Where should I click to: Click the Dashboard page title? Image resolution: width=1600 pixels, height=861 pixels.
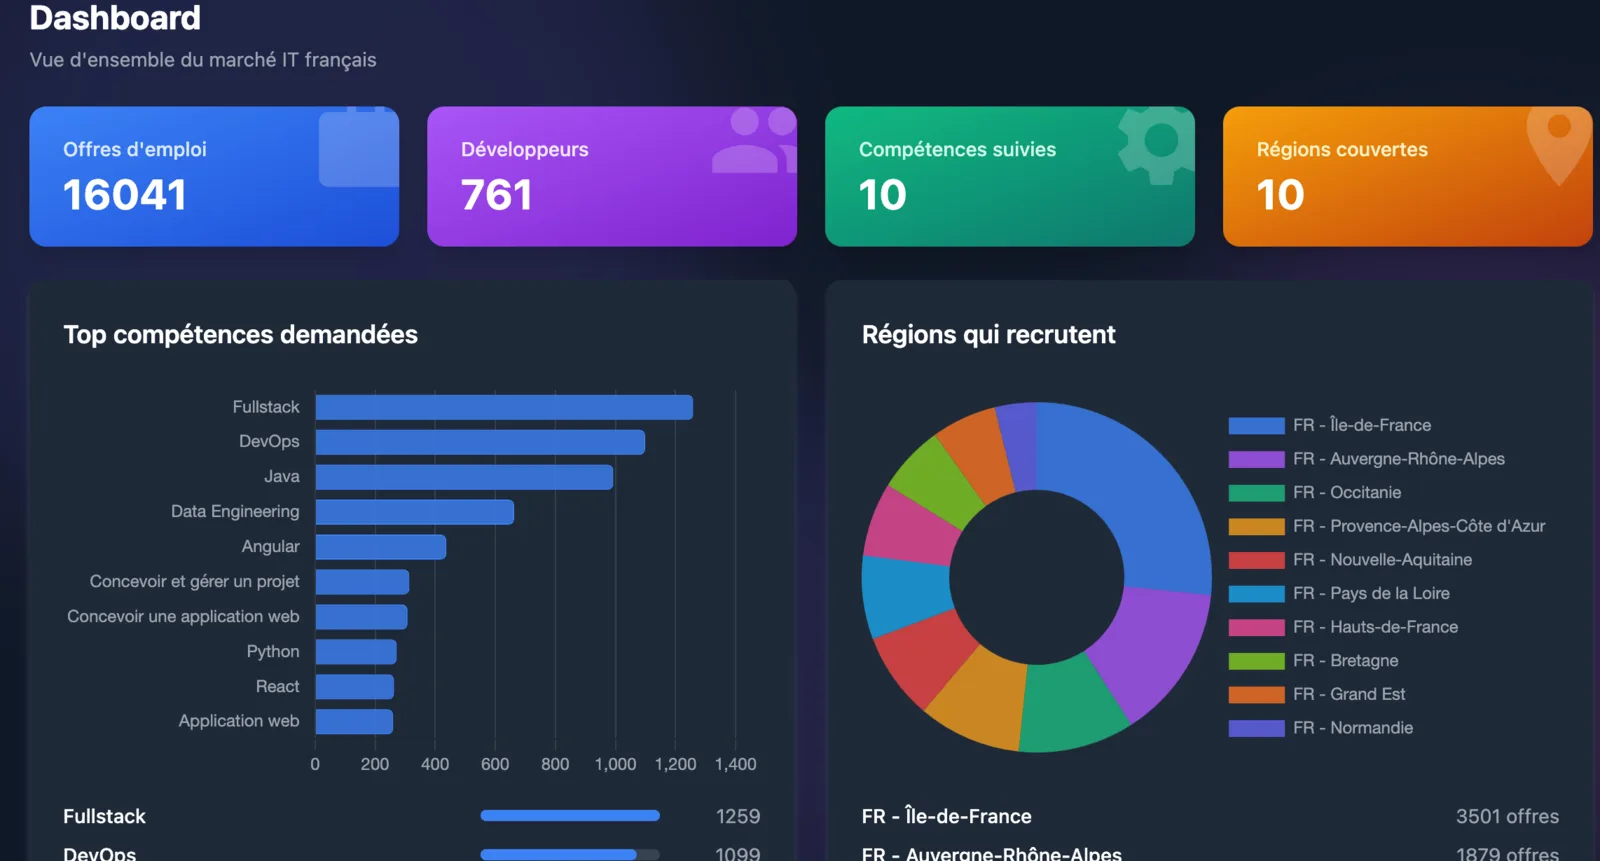tap(115, 17)
